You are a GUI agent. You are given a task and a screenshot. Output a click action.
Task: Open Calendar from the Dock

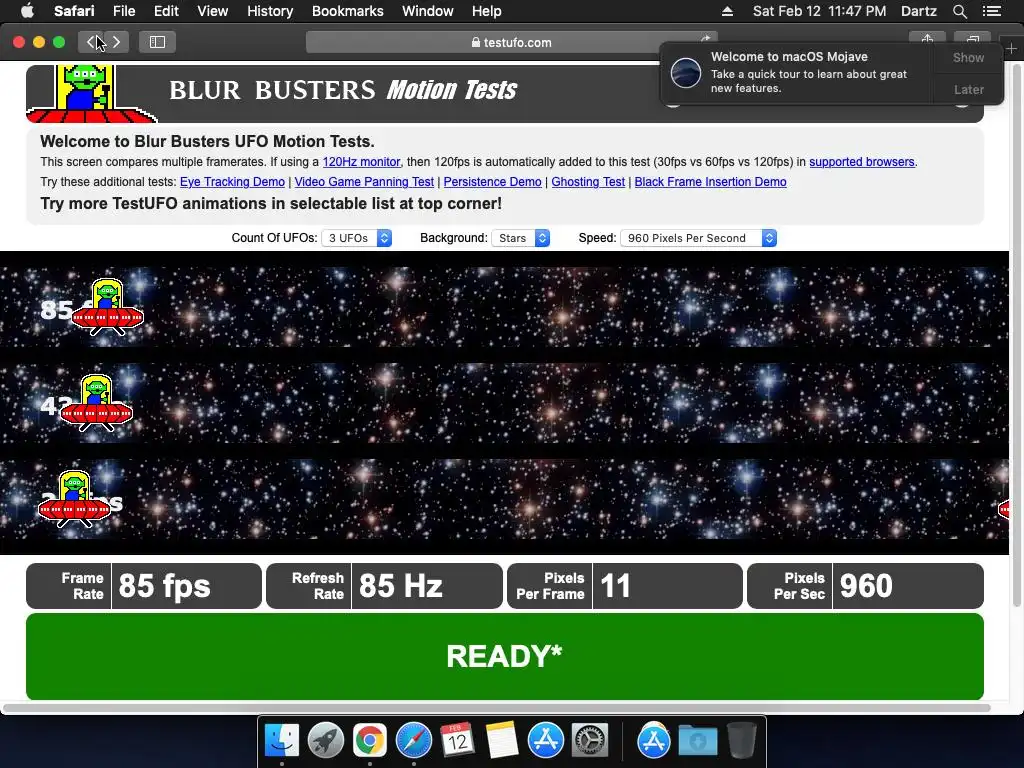point(457,741)
